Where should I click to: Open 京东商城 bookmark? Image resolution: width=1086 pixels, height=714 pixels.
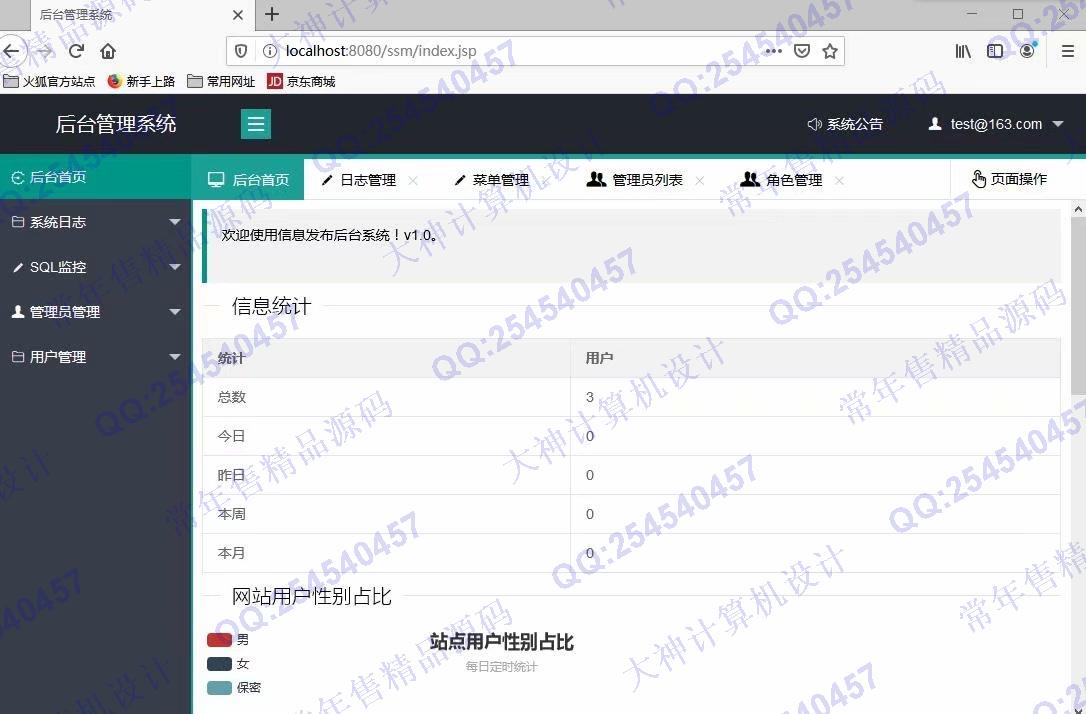[x=302, y=82]
